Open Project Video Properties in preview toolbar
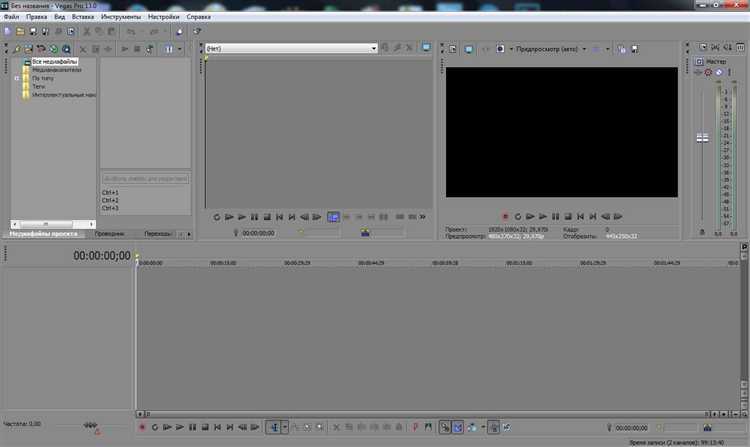The image size is (750, 447). pyautogui.click(x=452, y=49)
